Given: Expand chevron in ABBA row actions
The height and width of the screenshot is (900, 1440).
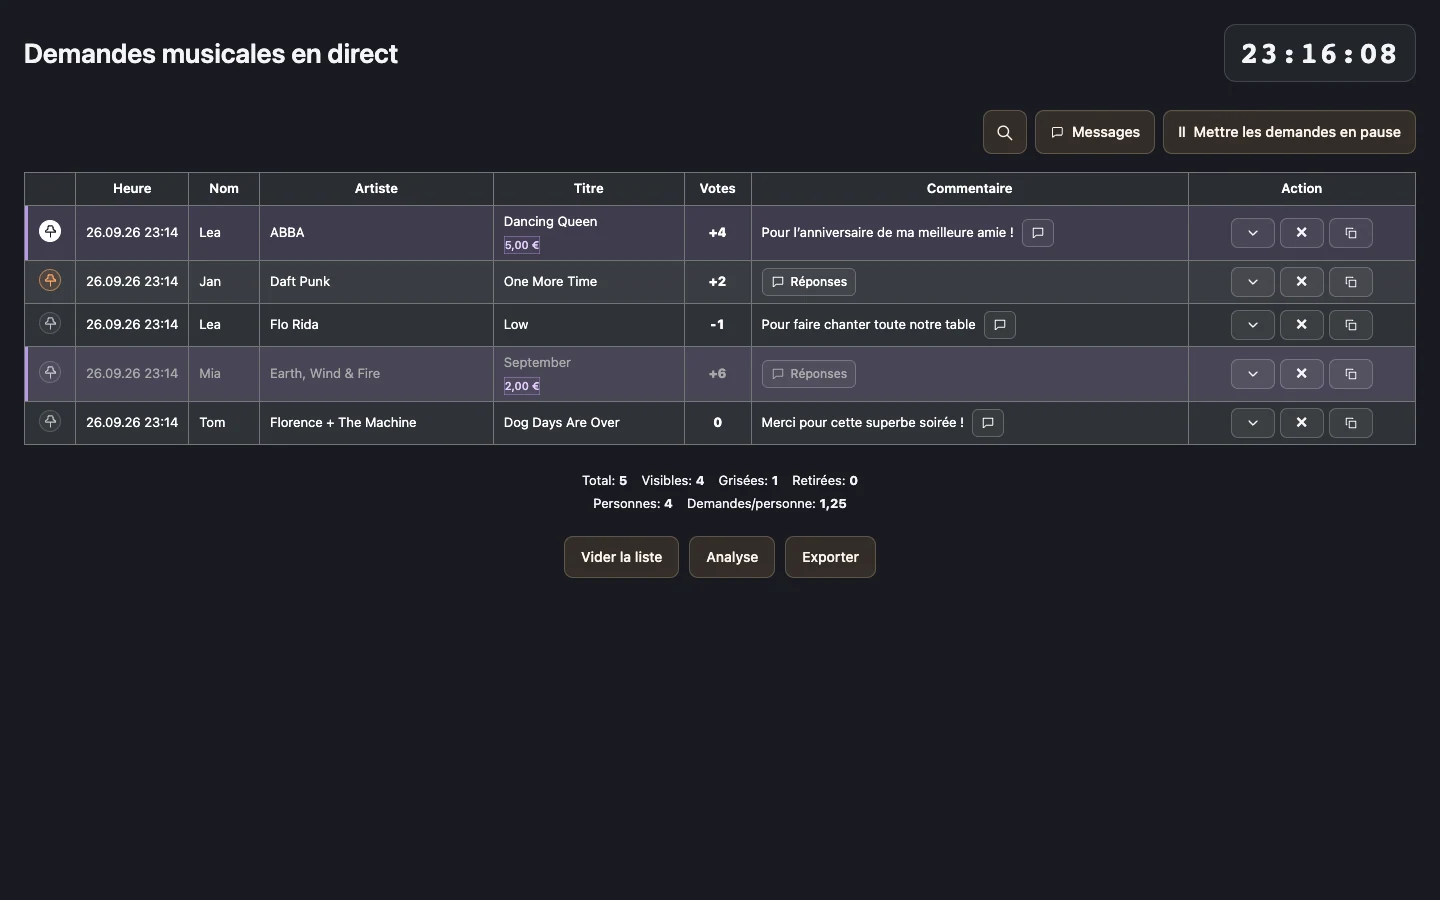Looking at the screenshot, I should point(1253,233).
